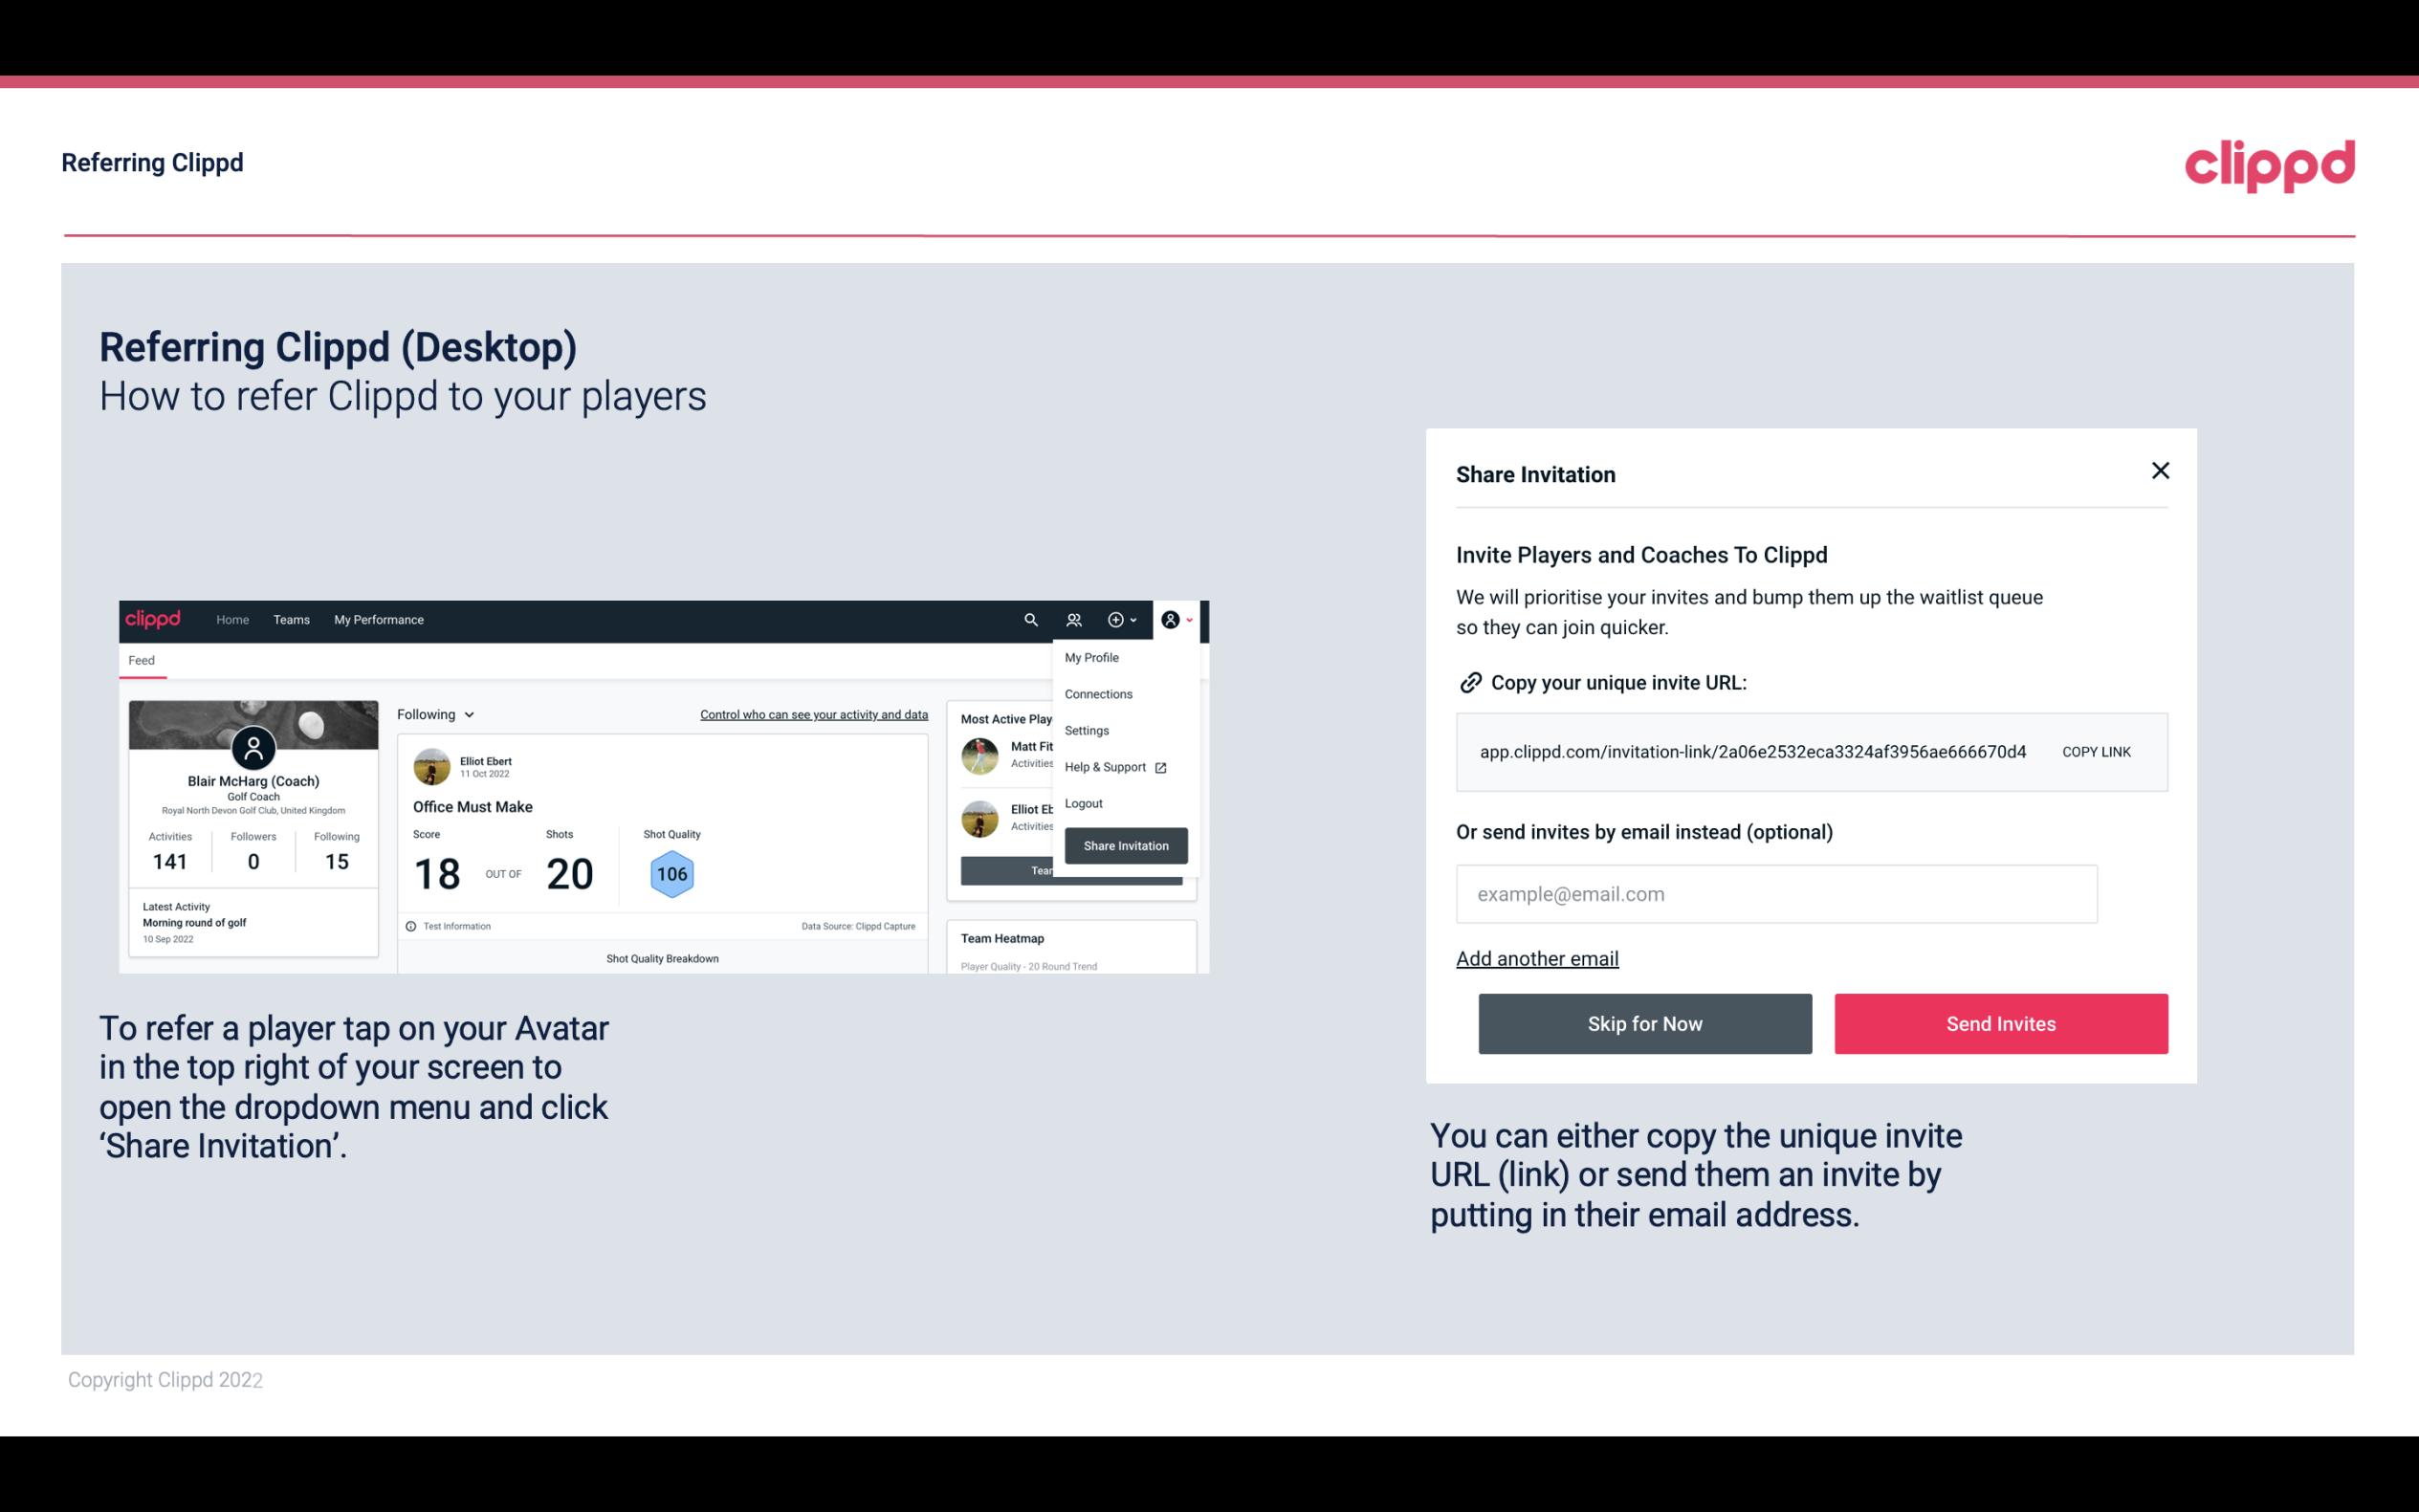Click the email input field for invites

click(1774, 892)
